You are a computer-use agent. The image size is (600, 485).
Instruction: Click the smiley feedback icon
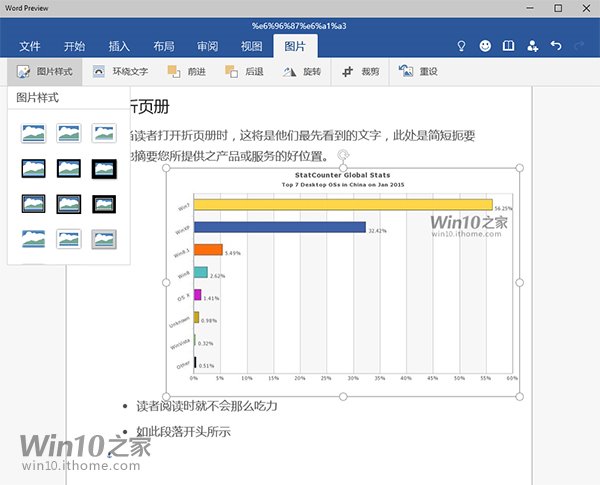[485, 46]
